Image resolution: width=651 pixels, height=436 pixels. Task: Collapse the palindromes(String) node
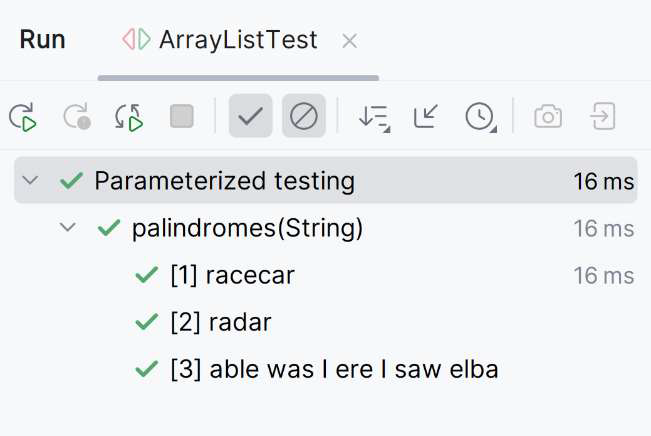(68, 227)
